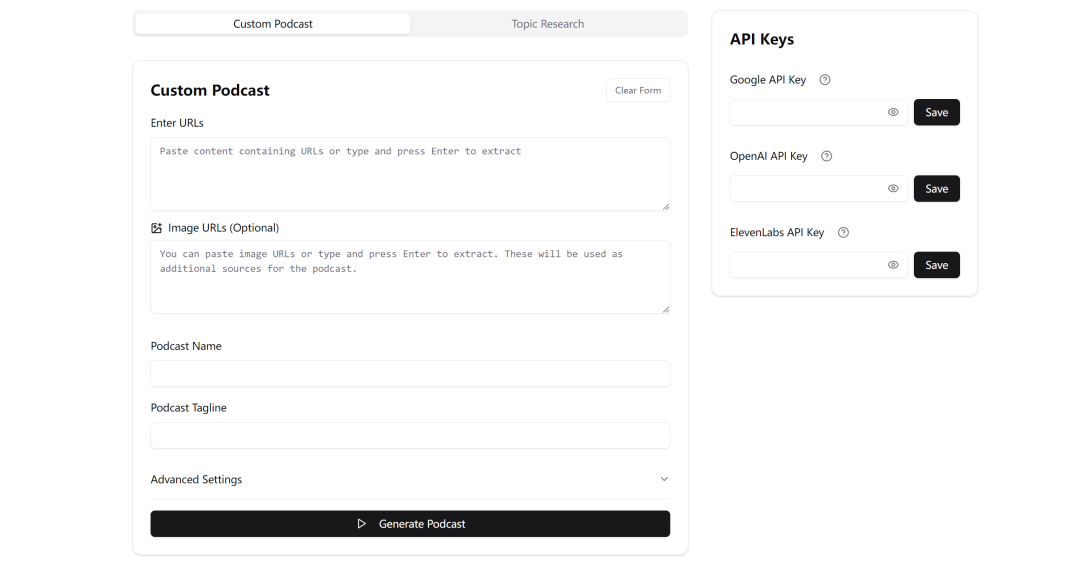Click the help icon beside ElevenLabs API Key
1080x568 pixels.
pyautogui.click(x=843, y=233)
